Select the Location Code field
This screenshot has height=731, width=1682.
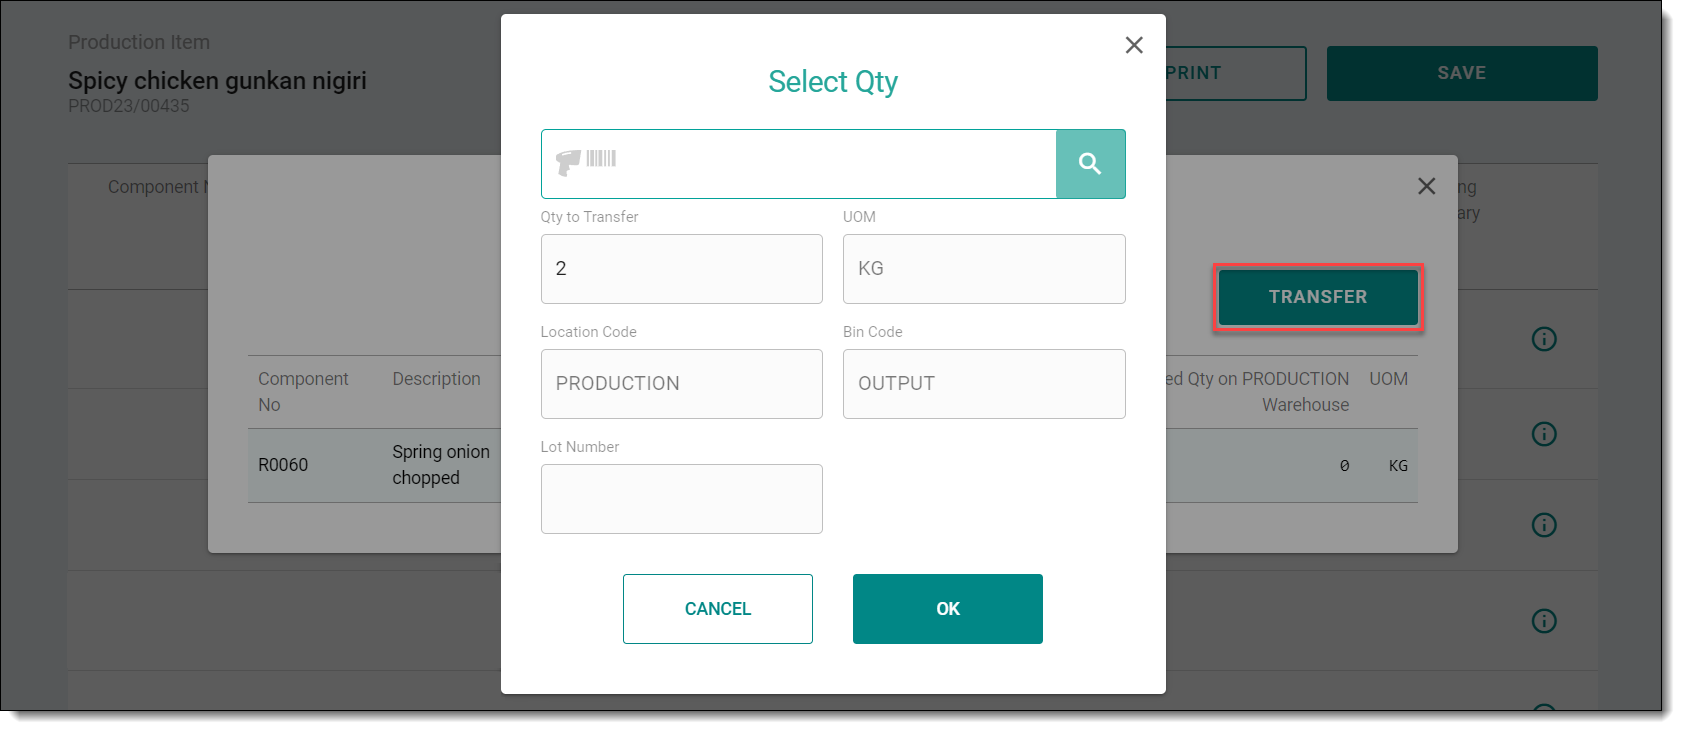[x=681, y=384]
